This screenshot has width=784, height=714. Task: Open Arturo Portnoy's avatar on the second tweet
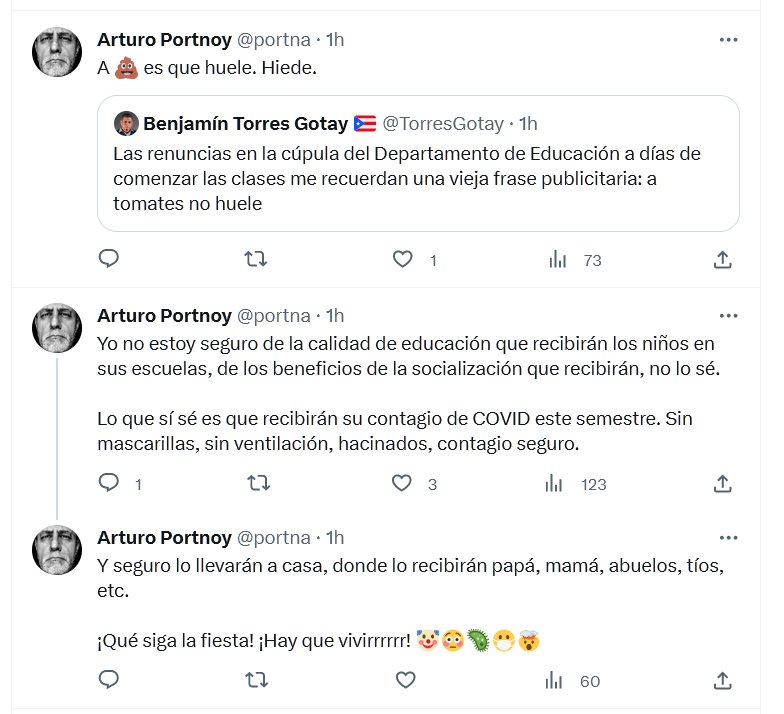57,329
